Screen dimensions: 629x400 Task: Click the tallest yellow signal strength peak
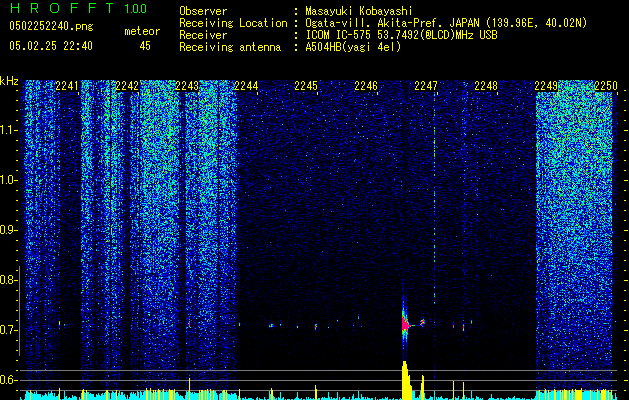[x=406, y=380]
